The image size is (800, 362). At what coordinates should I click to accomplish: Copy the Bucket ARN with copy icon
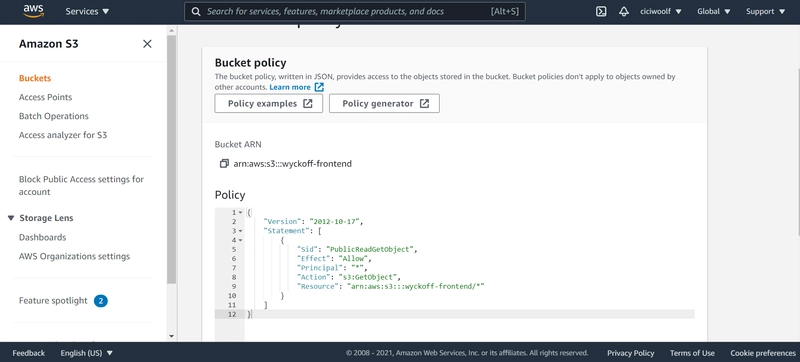click(224, 164)
